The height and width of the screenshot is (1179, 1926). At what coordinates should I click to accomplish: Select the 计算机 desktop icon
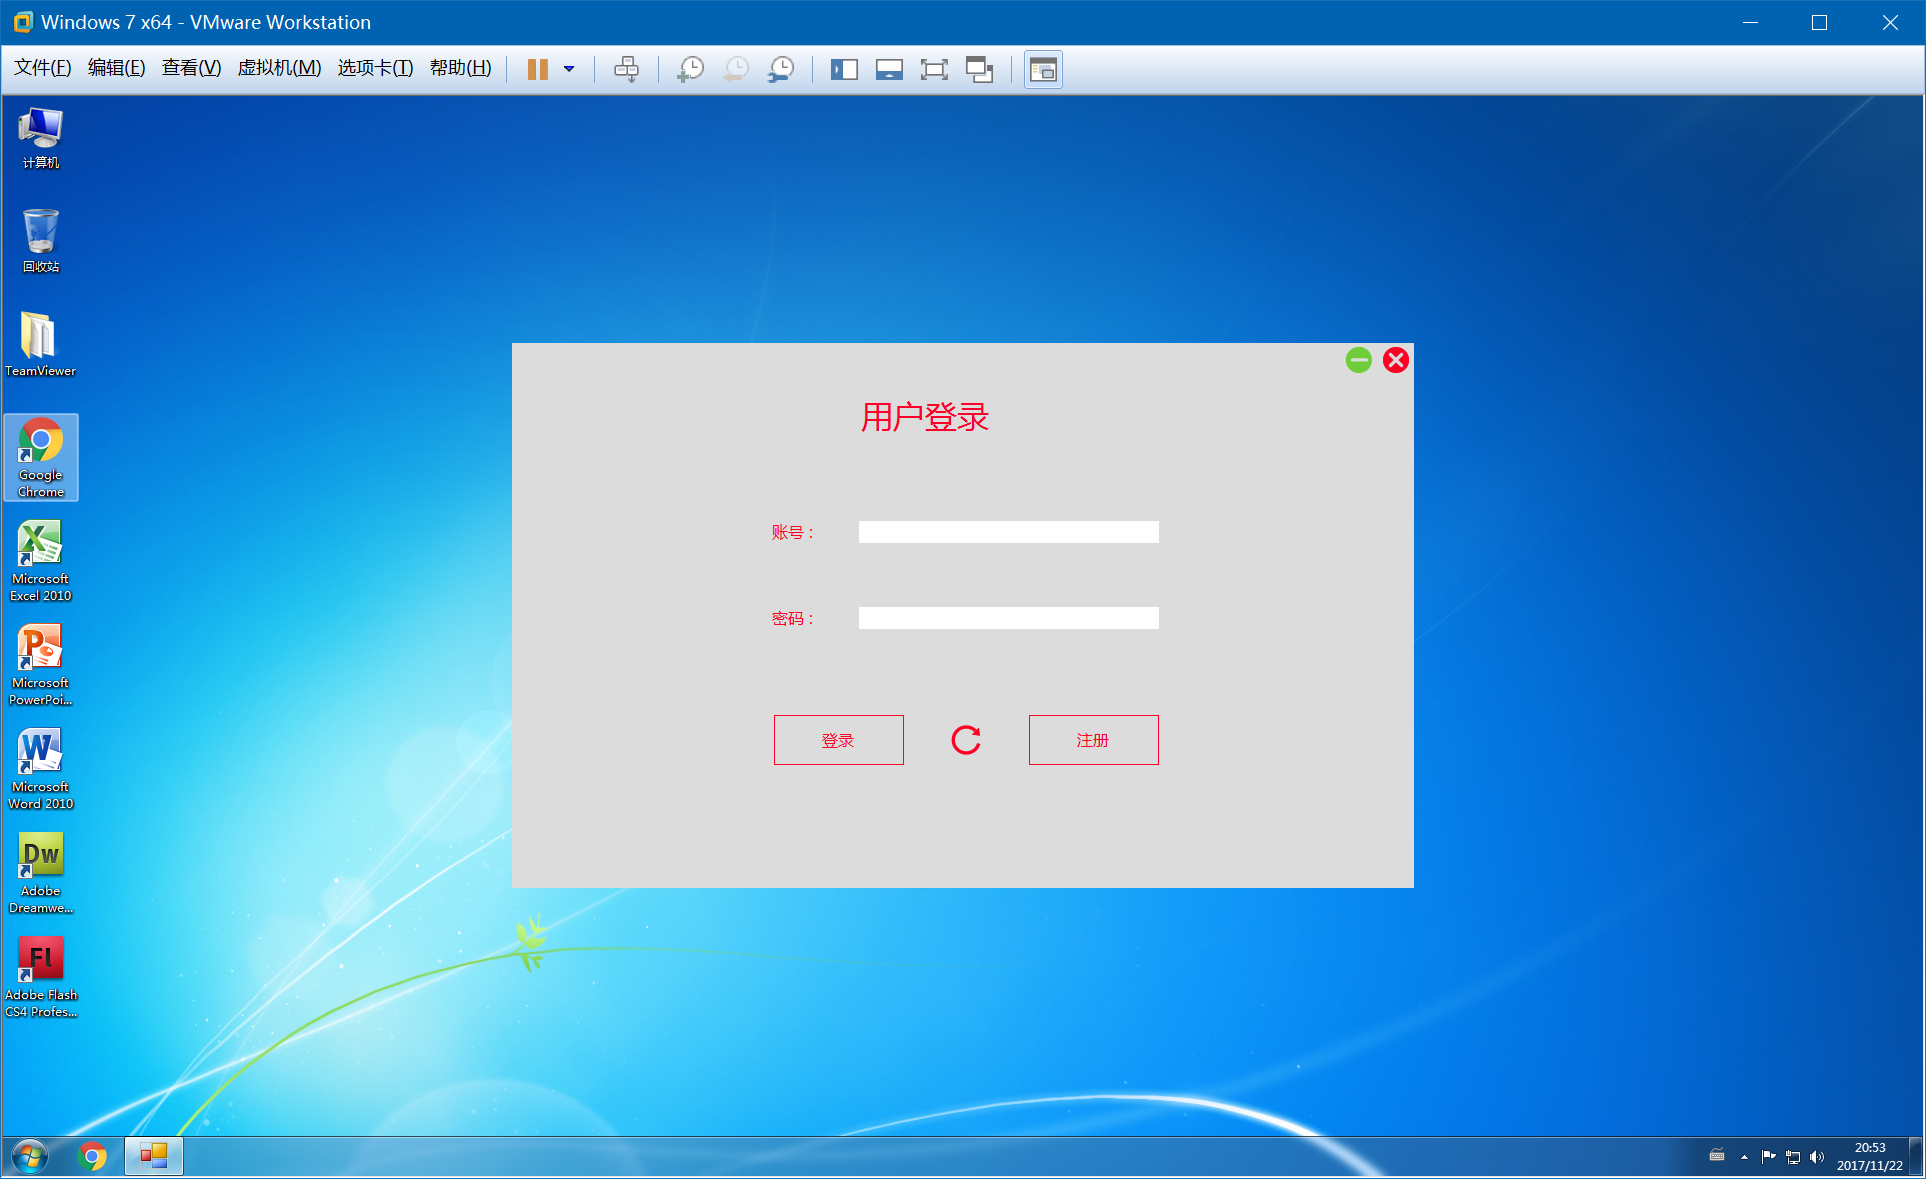click(41, 139)
